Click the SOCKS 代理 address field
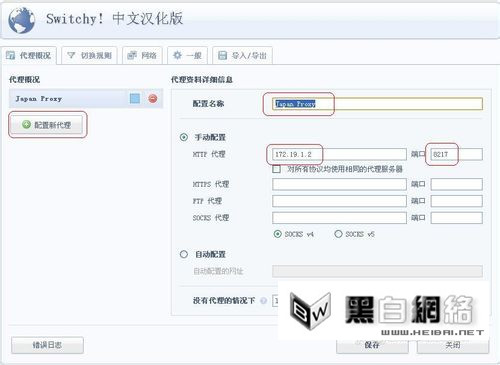 [x=339, y=218]
